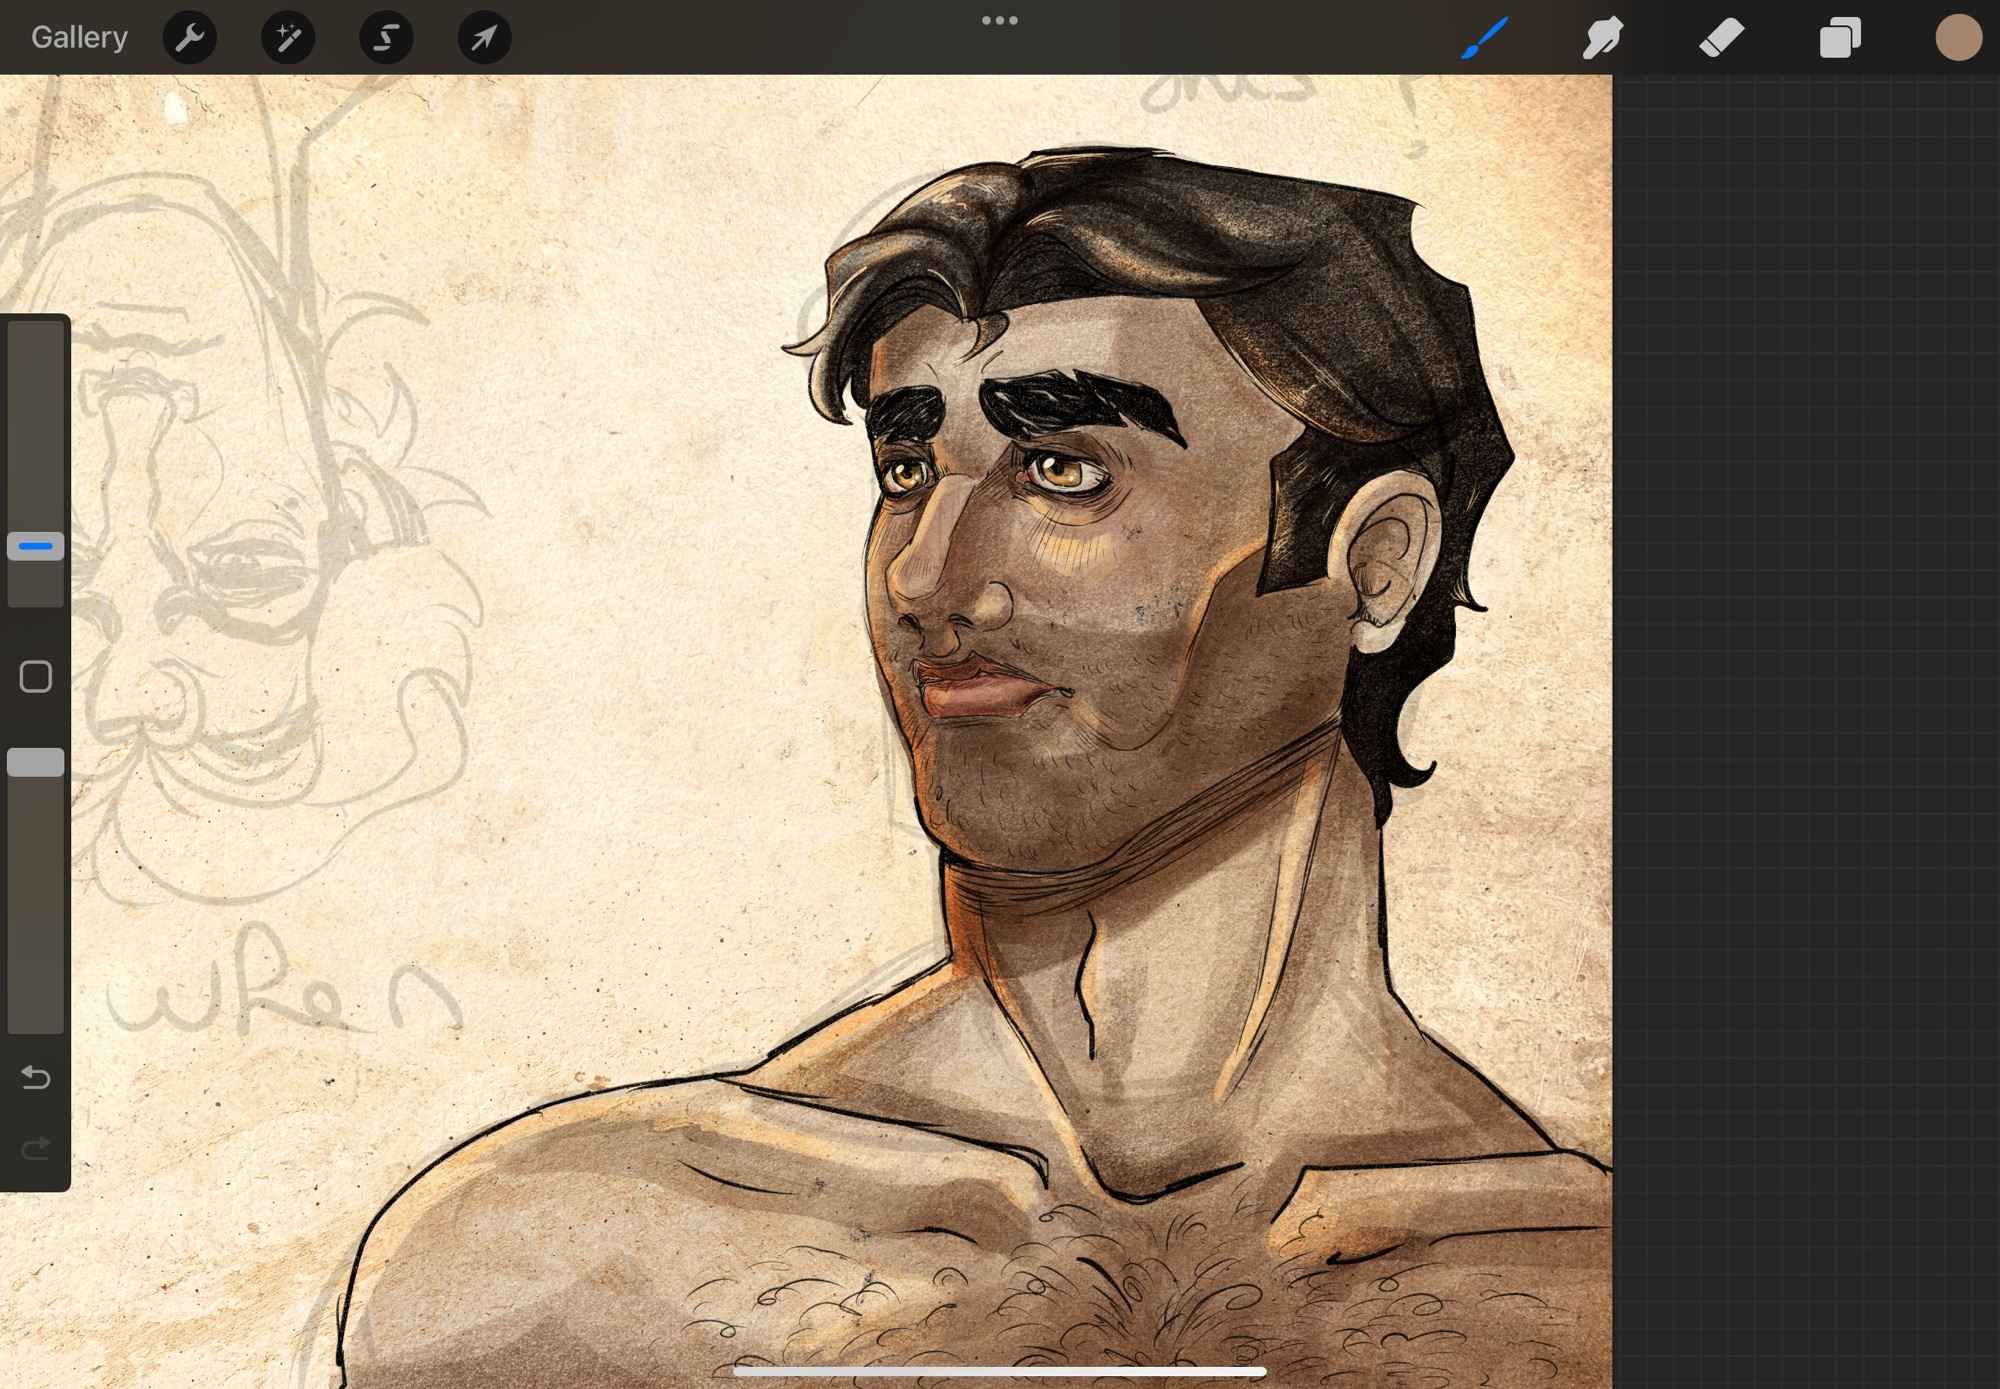Select the Eraser tool

coord(1721,37)
